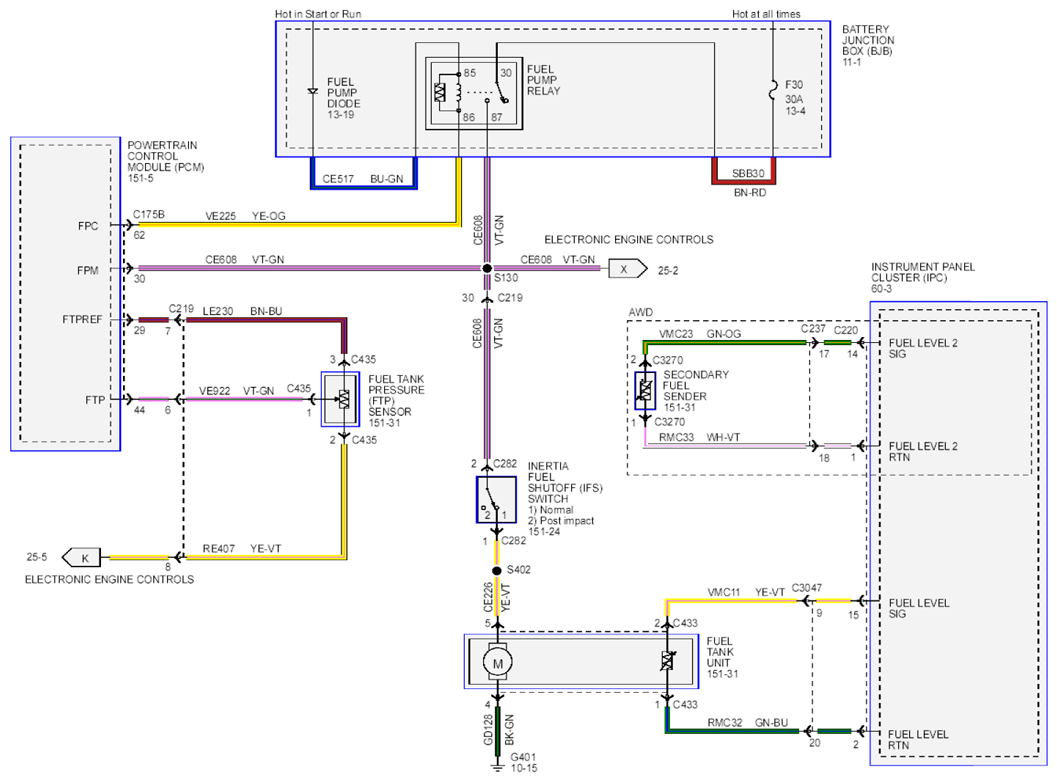This screenshot has height=782, width=1057.
Task: Click wire label VE225 YE-OG
Action: (x=245, y=216)
